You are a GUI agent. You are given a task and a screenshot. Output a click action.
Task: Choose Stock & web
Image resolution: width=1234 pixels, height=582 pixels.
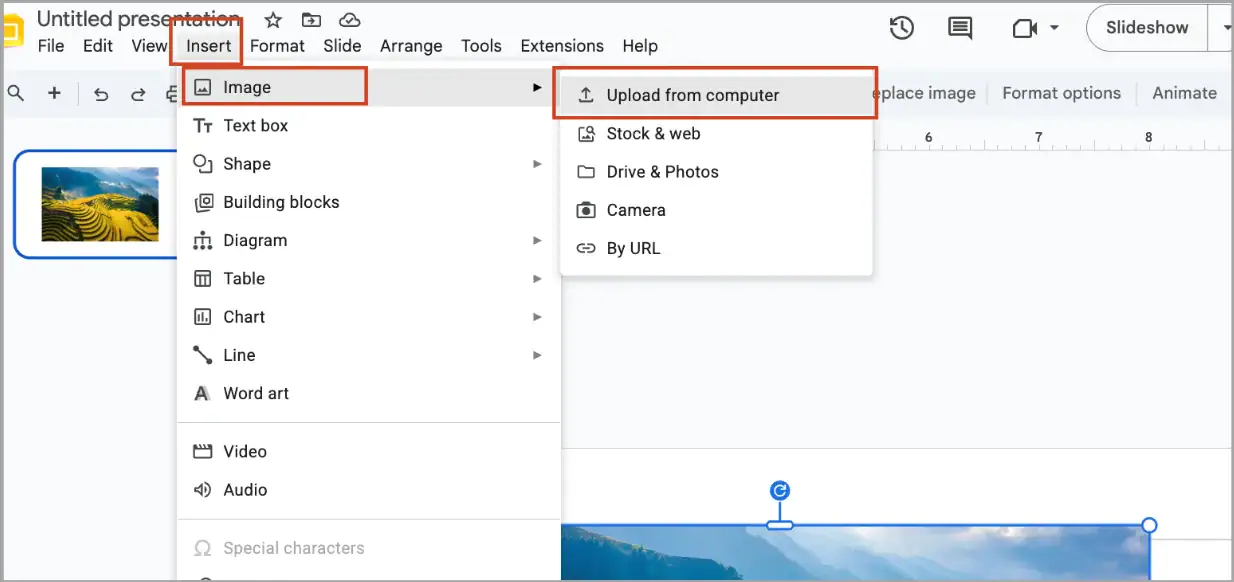(x=716, y=134)
